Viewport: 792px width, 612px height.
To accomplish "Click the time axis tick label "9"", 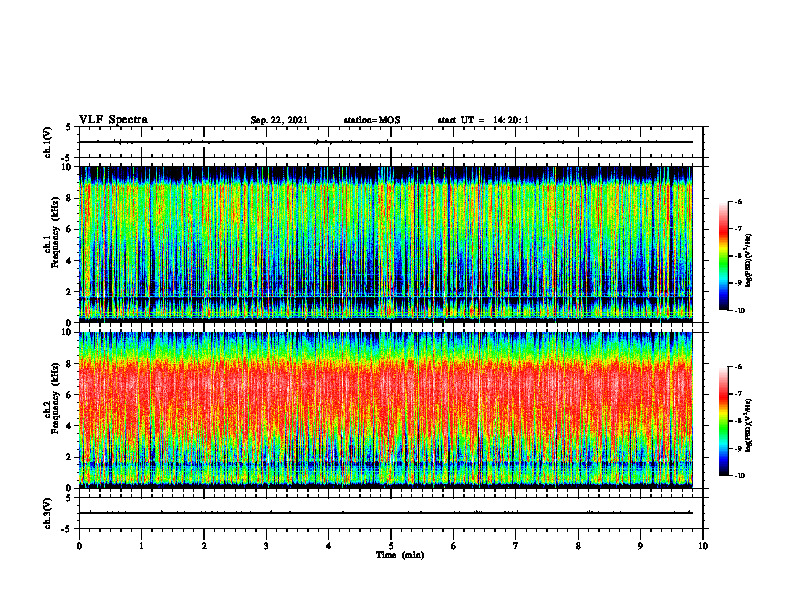I will coord(640,546).
